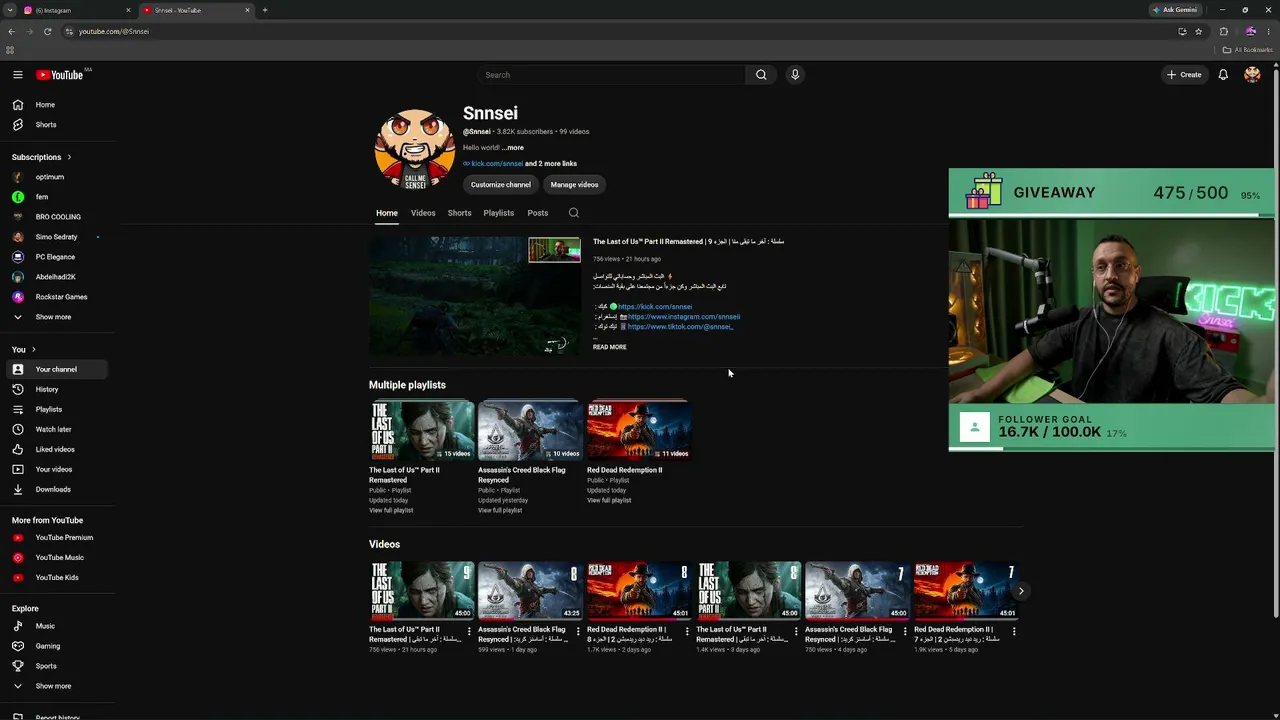Open browser tab search dropdown
The height and width of the screenshot is (720, 1280).
pyautogui.click(x=10, y=10)
